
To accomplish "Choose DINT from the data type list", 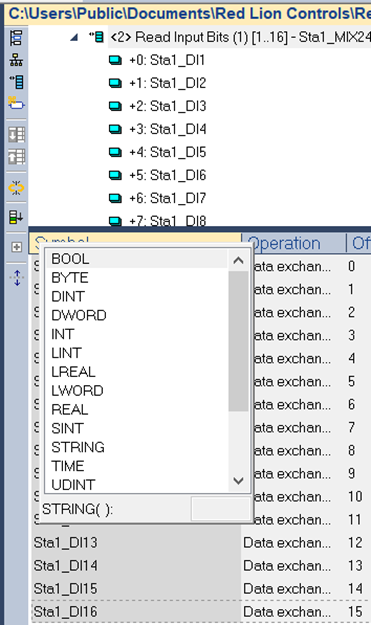I will pos(137,296).
